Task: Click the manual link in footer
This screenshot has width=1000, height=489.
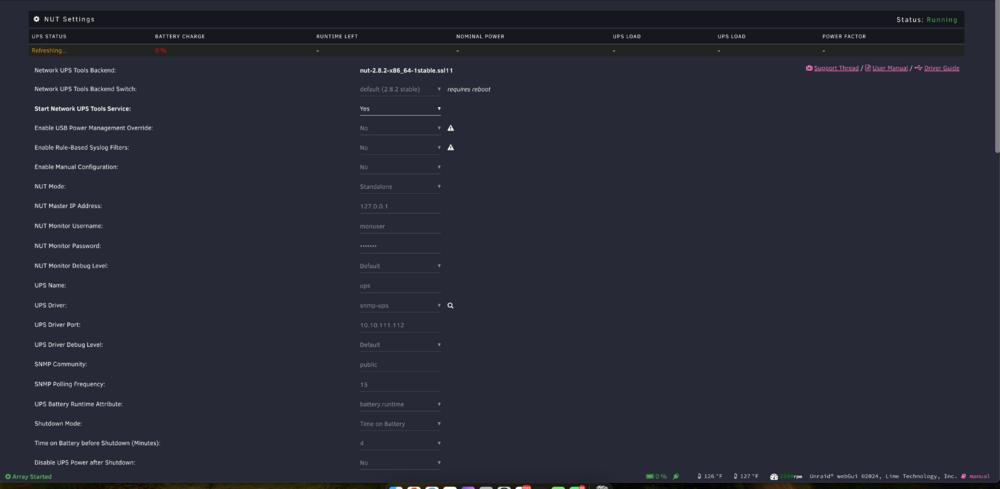Action: pyautogui.click(x=980, y=476)
